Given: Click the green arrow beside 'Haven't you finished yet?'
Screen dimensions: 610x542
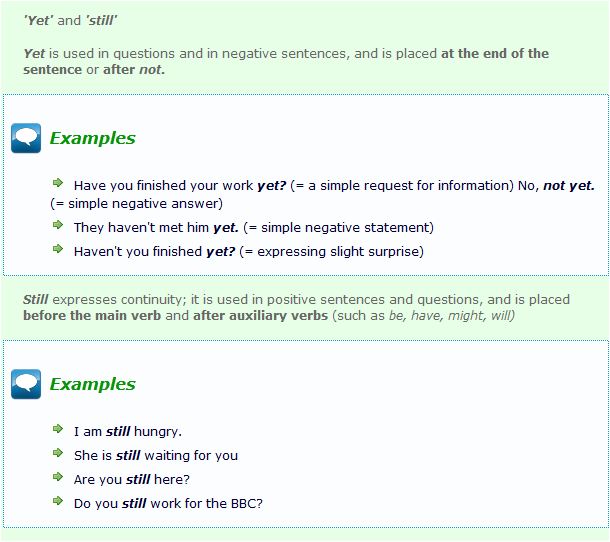Looking at the screenshot, I should click(59, 250).
